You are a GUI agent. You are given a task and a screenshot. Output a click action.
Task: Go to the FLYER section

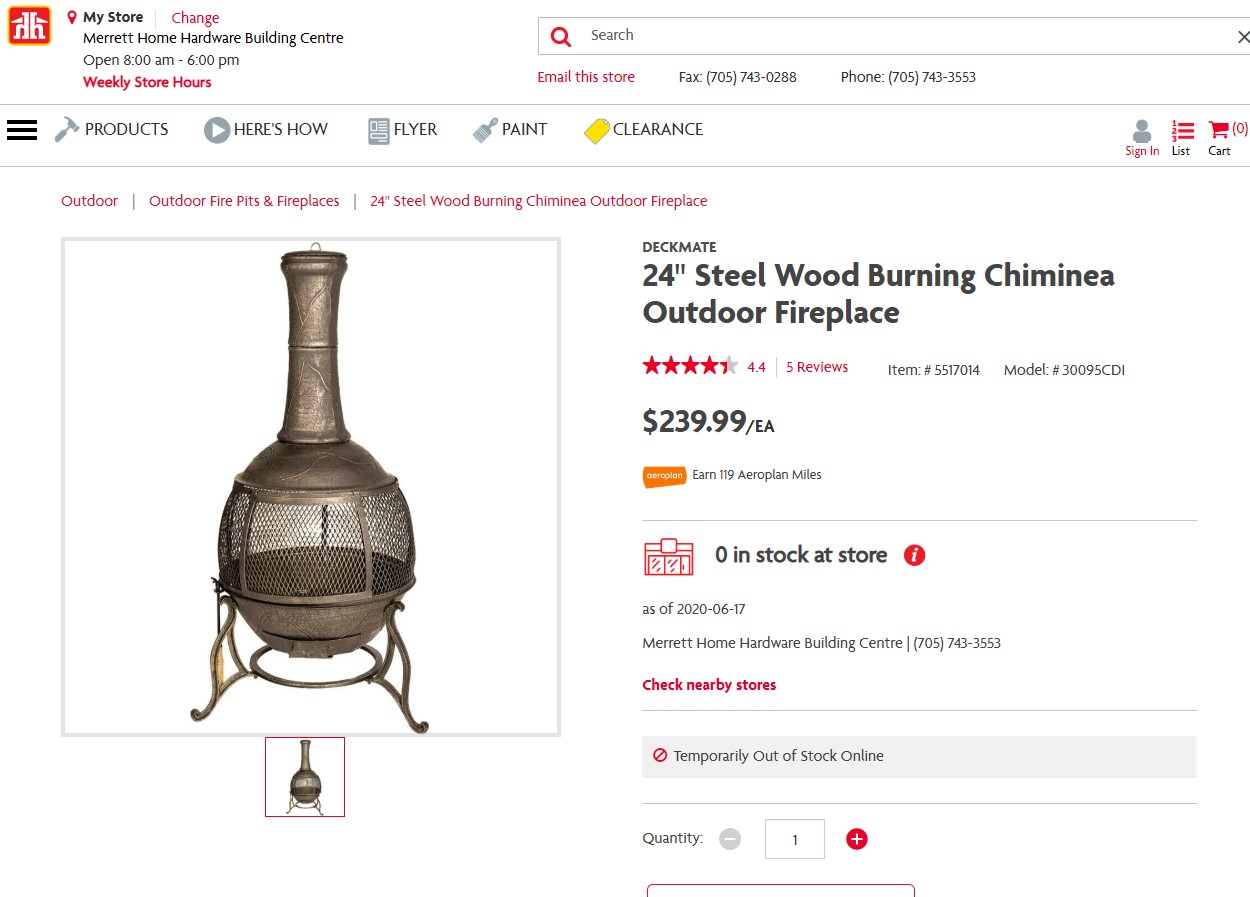tap(403, 130)
